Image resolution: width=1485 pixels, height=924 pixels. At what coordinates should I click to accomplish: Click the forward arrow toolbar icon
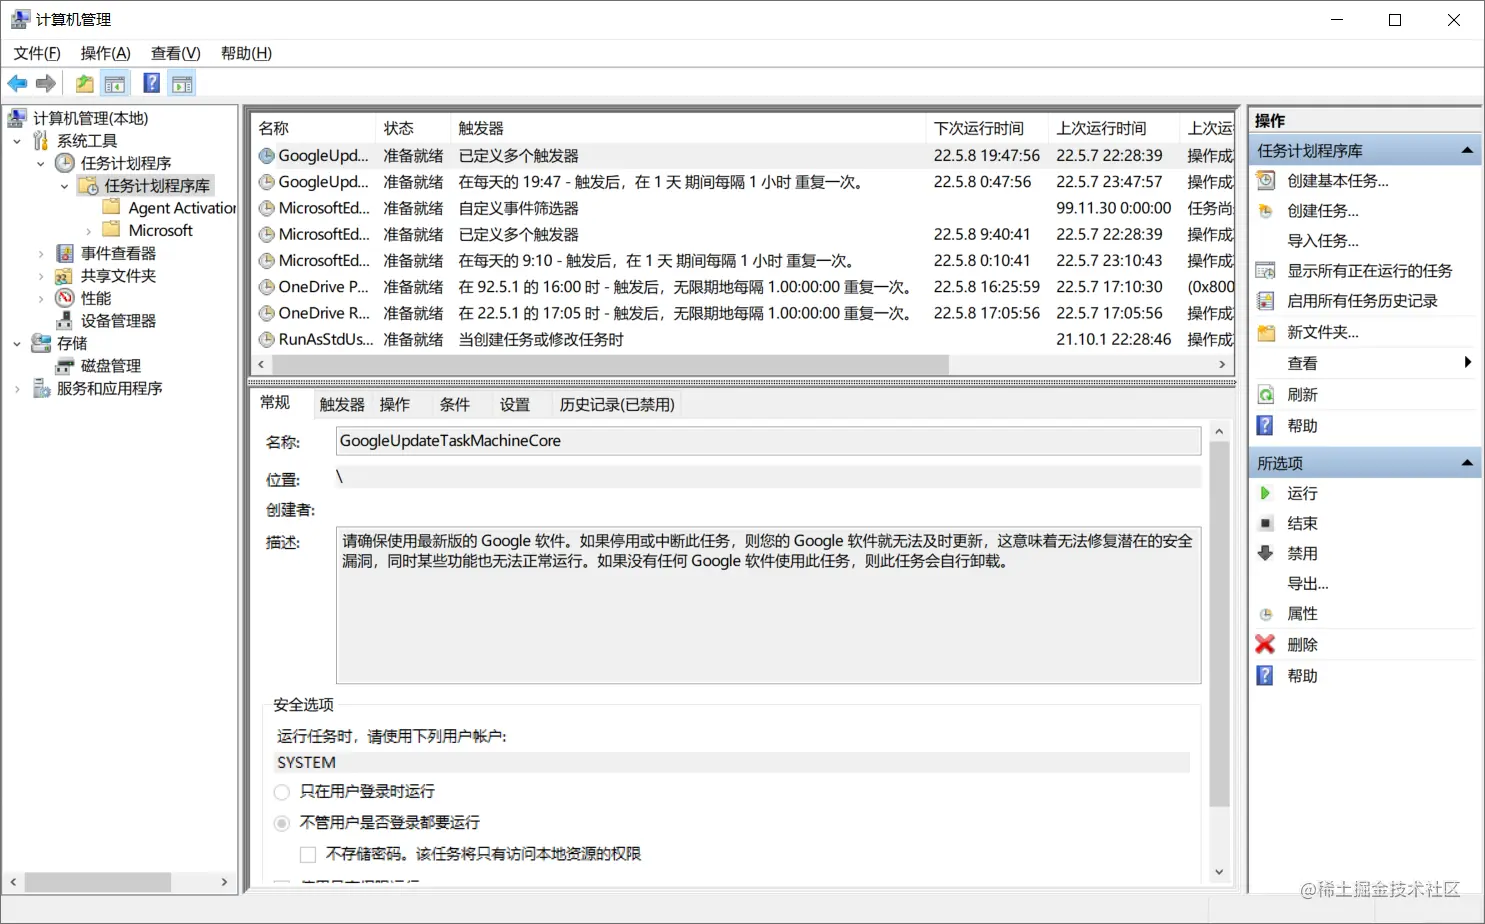click(x=46, y=84)
